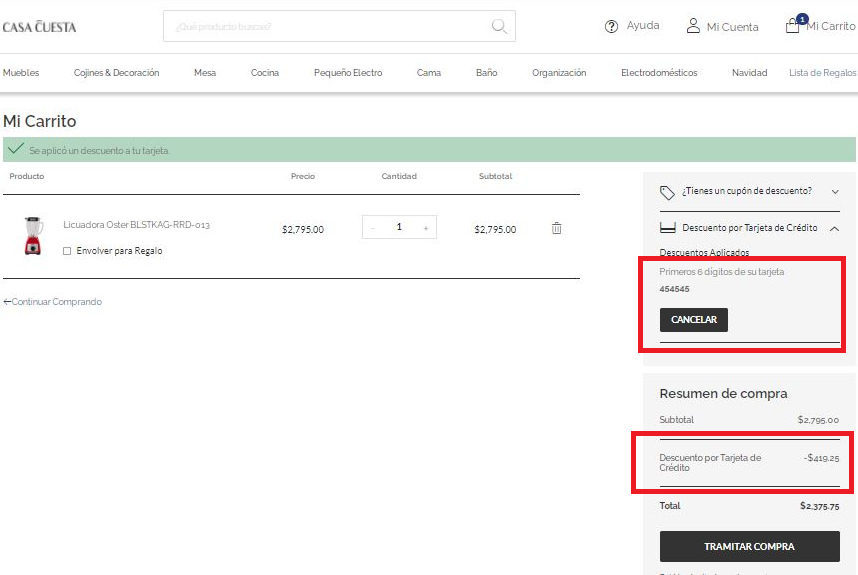
Task: Open the Muebles menu category
Action: click(21, 73)
